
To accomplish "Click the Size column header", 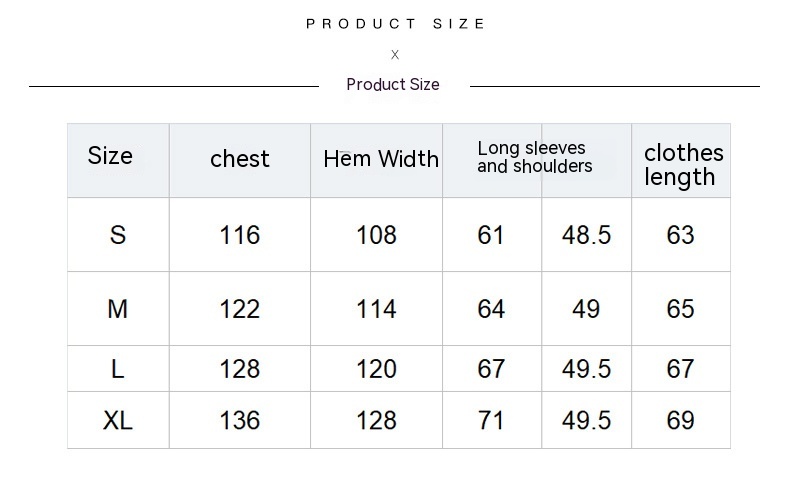I will [110, 156].
